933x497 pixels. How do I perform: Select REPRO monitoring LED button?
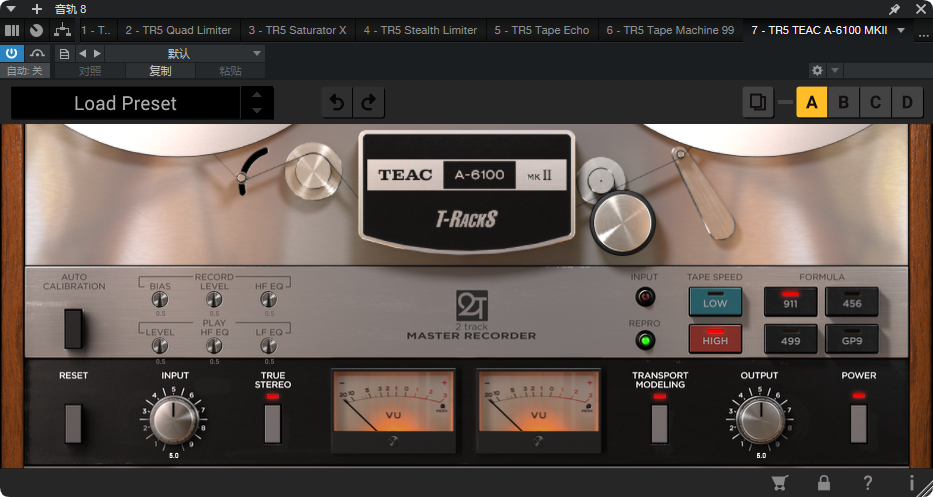(x=645, y=341)
